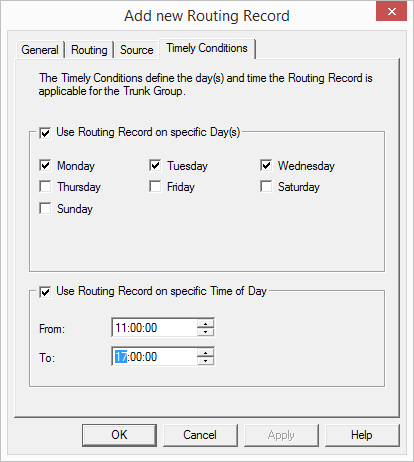The height and width of the screenshot is (462, 414).
Task: Switch to the General tab
Action: pyautogui.click(x=40, y=50)
